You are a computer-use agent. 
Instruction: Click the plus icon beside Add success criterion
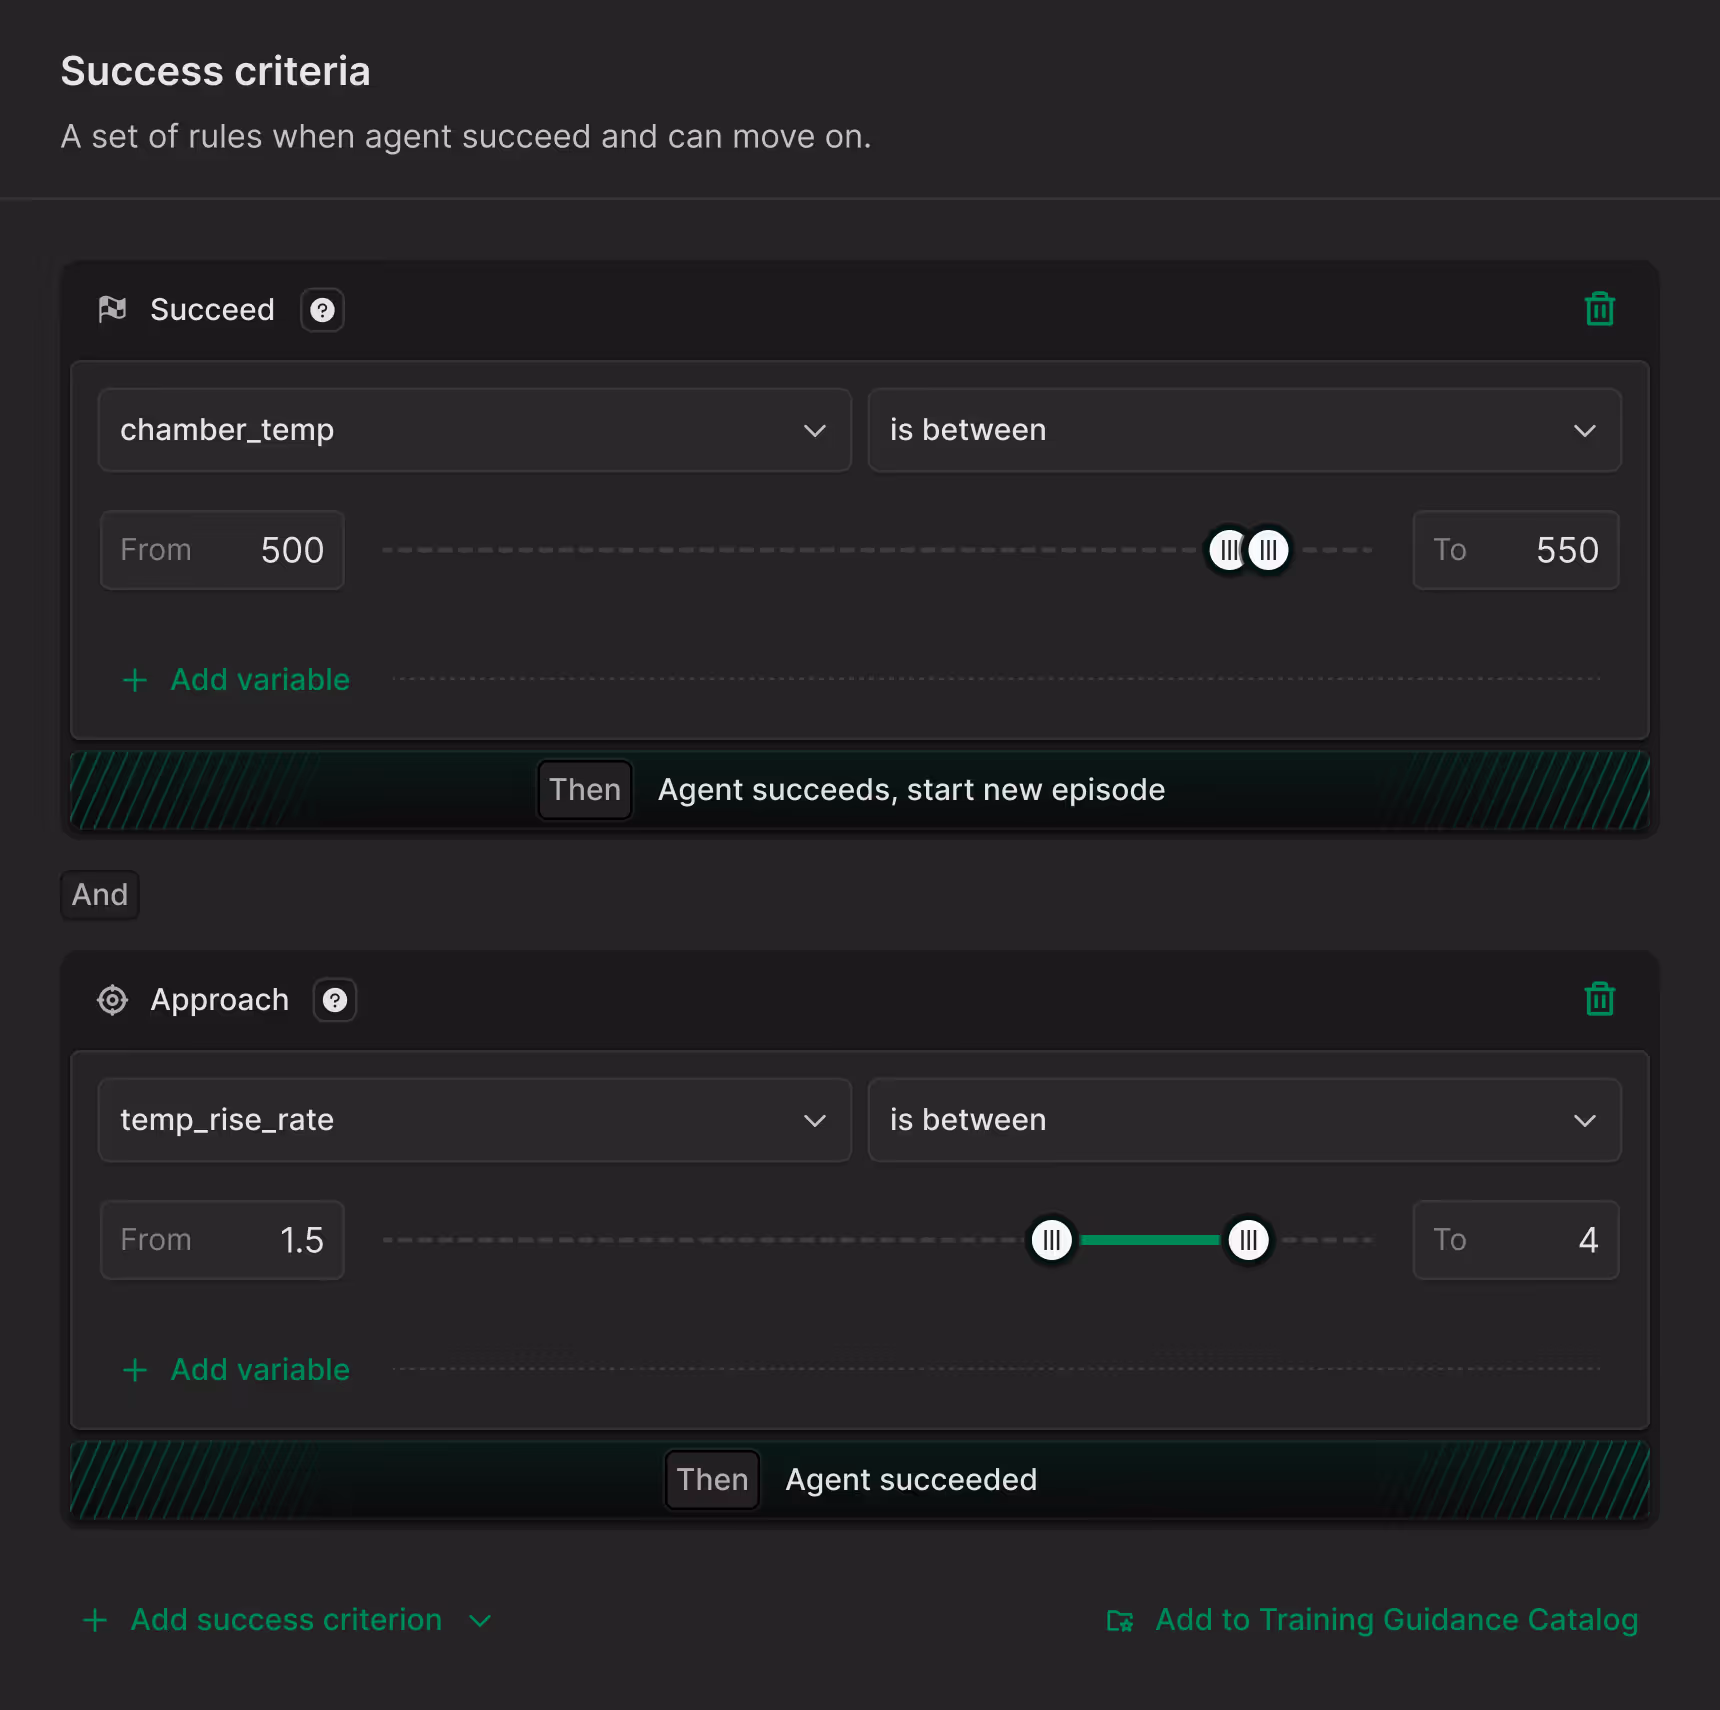point(95,1620)
